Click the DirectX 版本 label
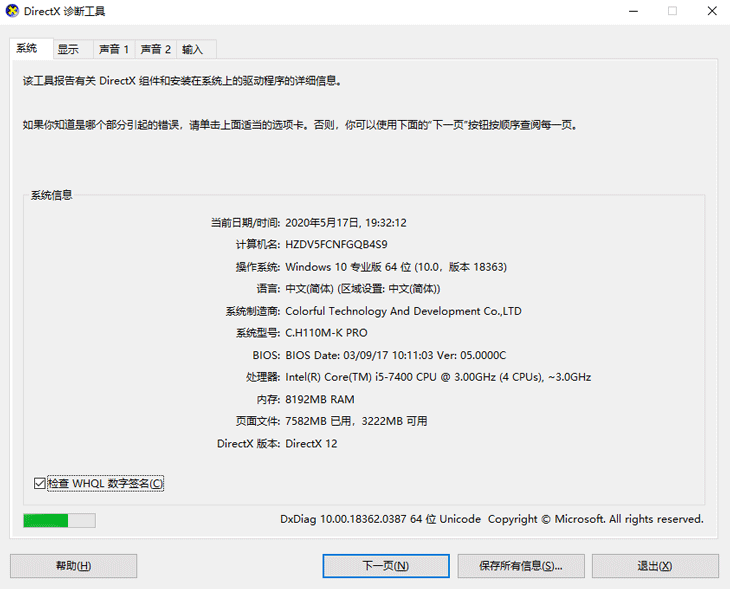 pos(249,443)
